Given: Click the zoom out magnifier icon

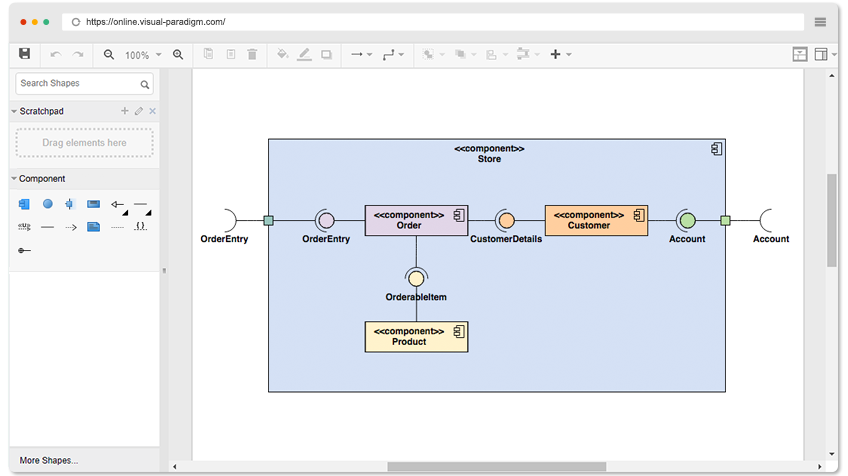Looking at the screenshot, I should [x=109, y=55].
